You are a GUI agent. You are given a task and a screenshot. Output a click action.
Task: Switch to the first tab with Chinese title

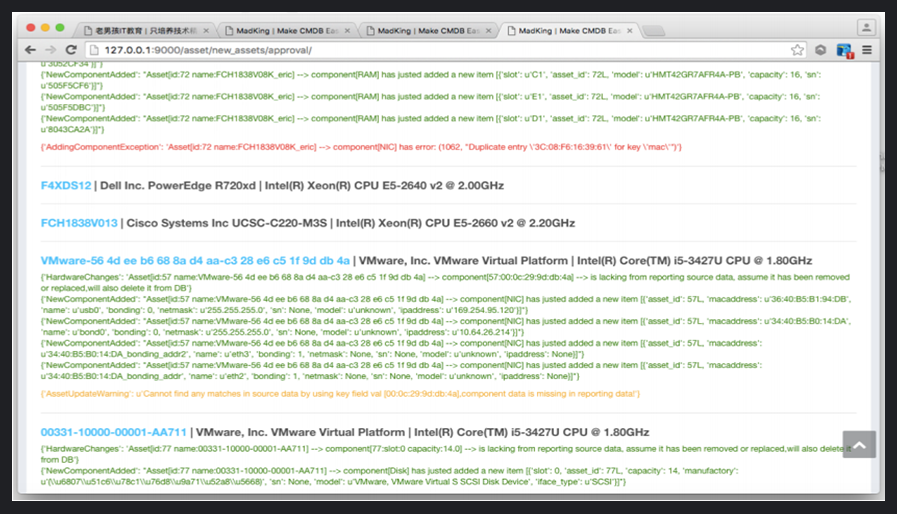click(x=140, y=30)
